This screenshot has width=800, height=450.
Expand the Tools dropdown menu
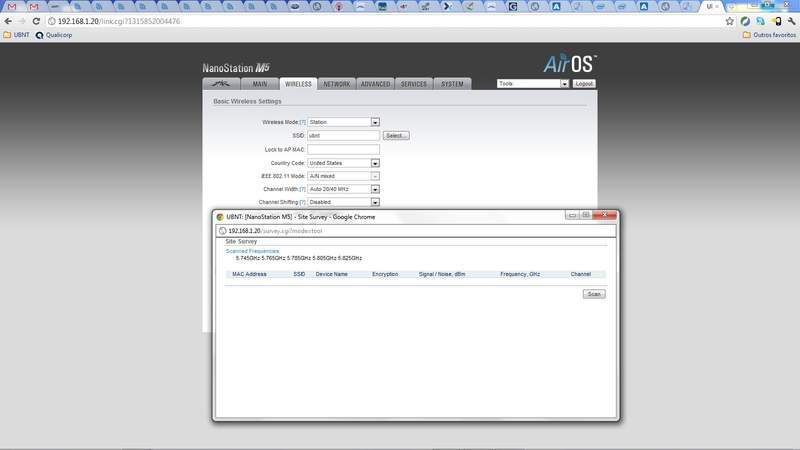pyautogui.click(x=533, y=84)
